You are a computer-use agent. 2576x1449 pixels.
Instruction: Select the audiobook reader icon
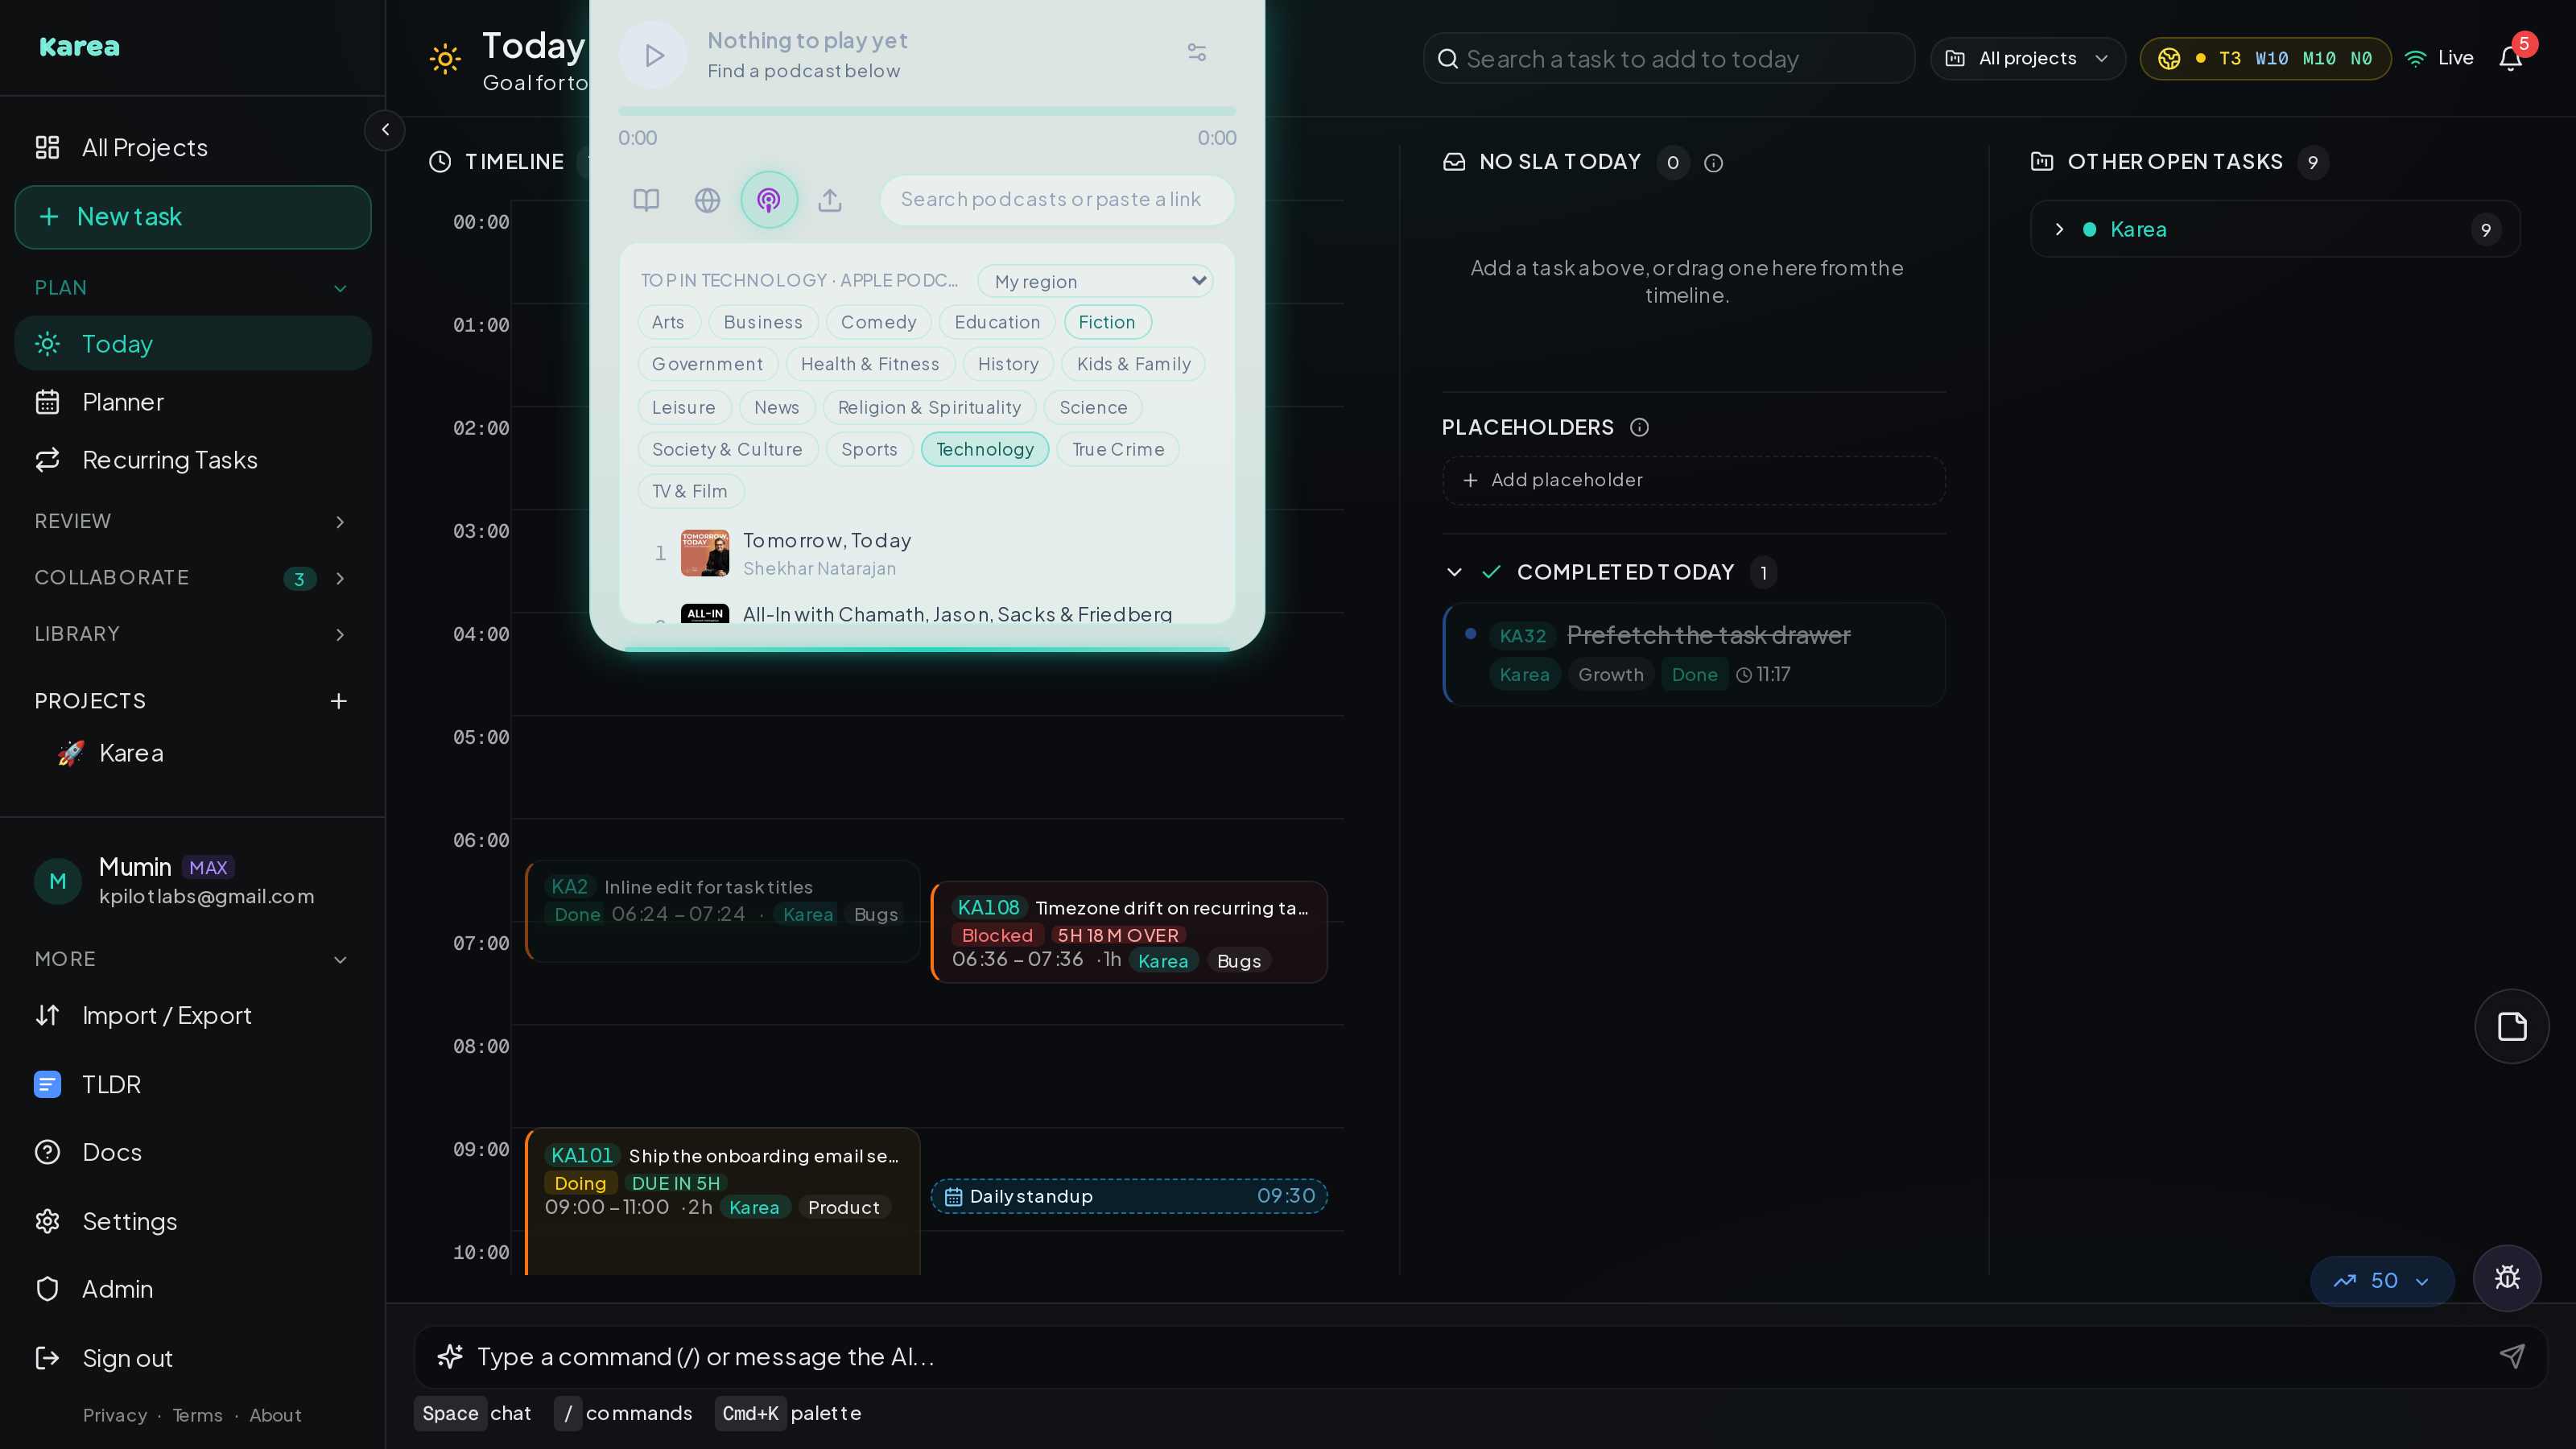646,200
